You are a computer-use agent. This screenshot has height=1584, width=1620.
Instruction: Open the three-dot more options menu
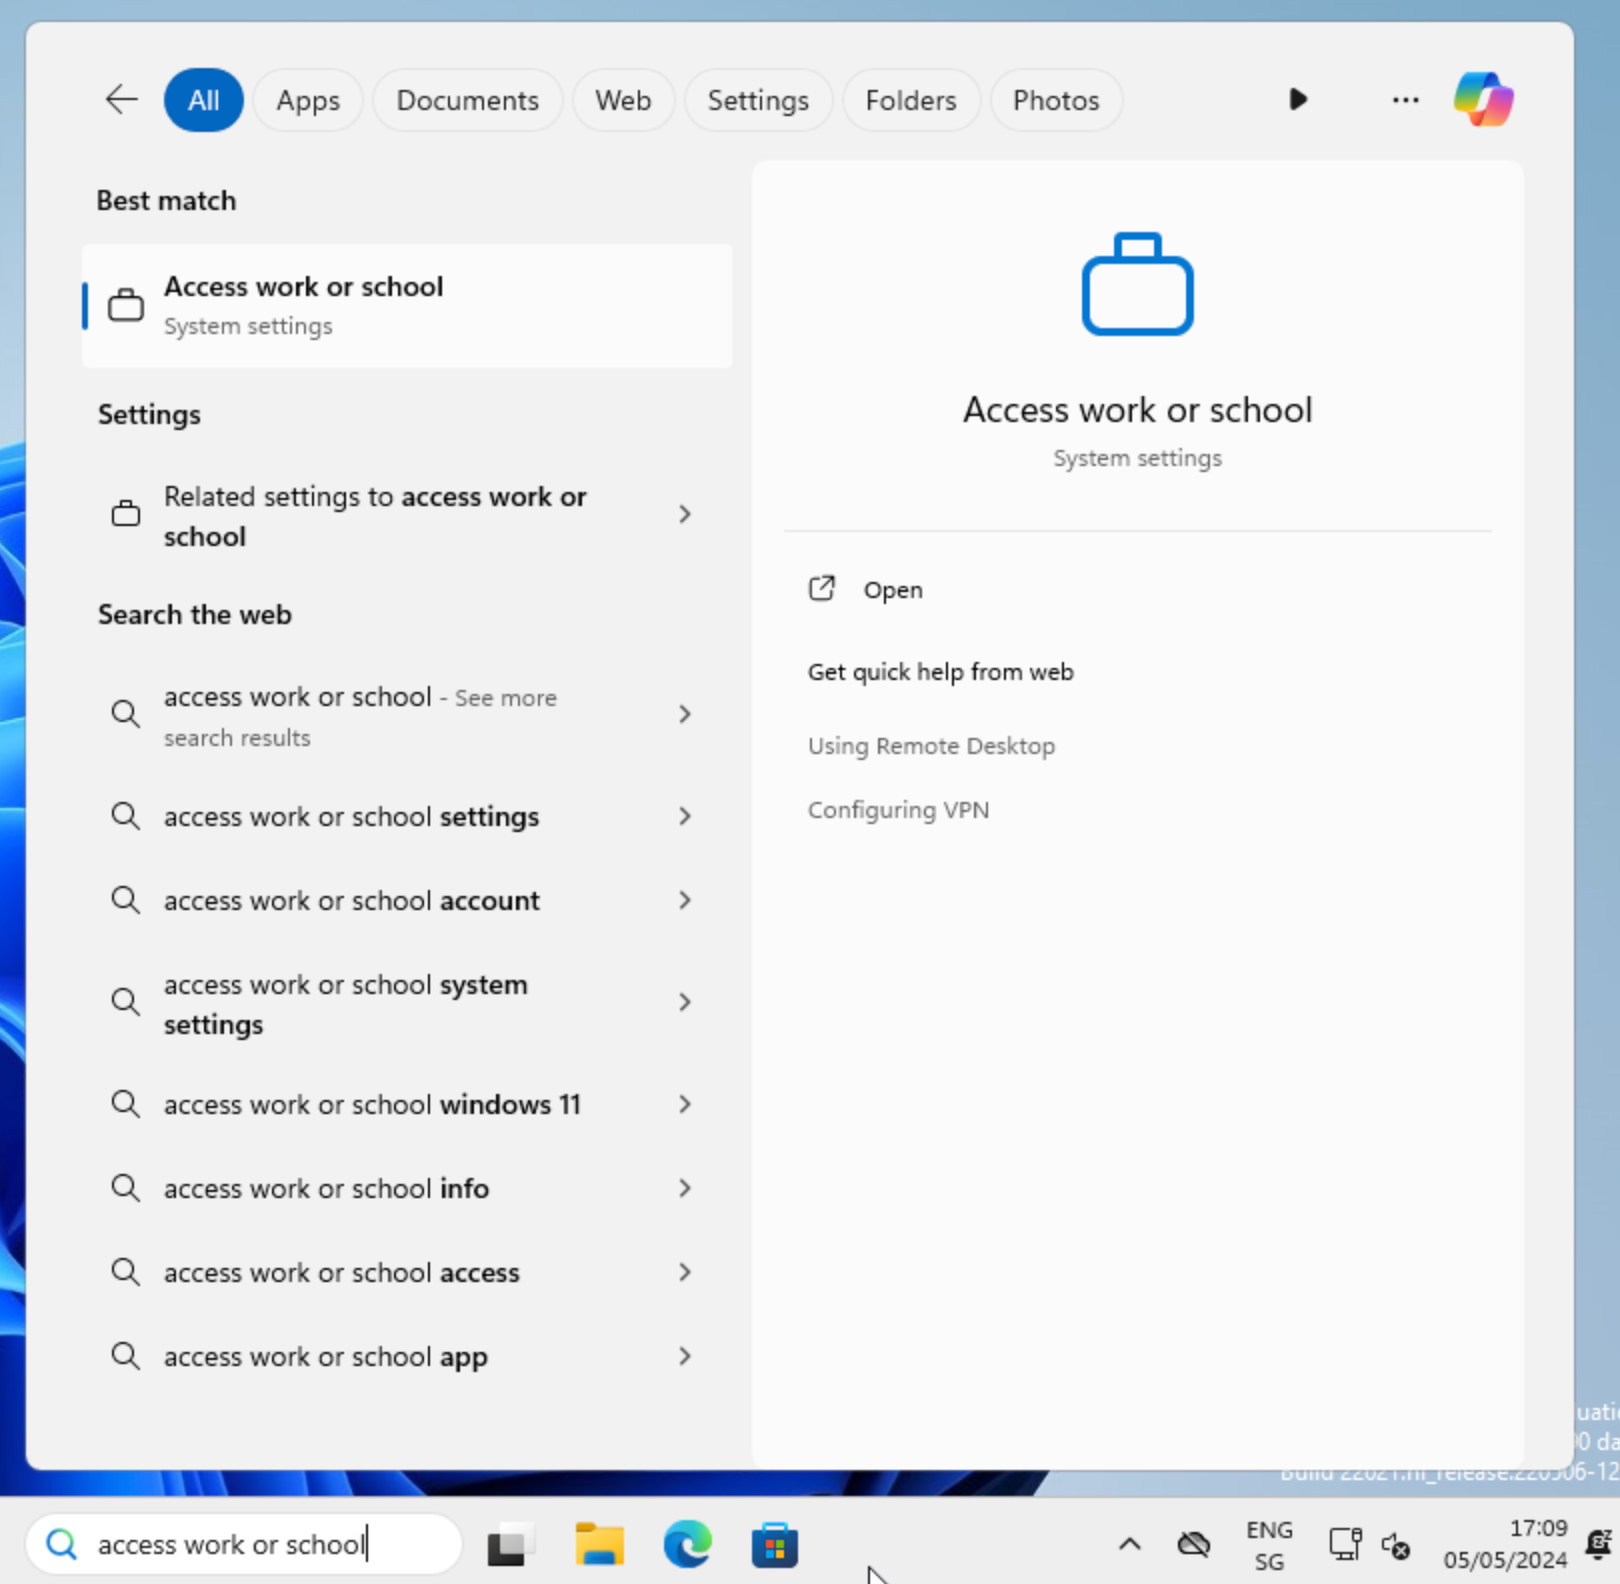pos(1405,100)
